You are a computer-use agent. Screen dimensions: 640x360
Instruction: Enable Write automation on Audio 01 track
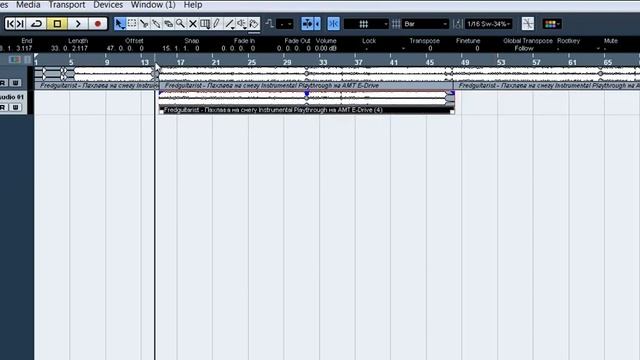pos(15,107)
